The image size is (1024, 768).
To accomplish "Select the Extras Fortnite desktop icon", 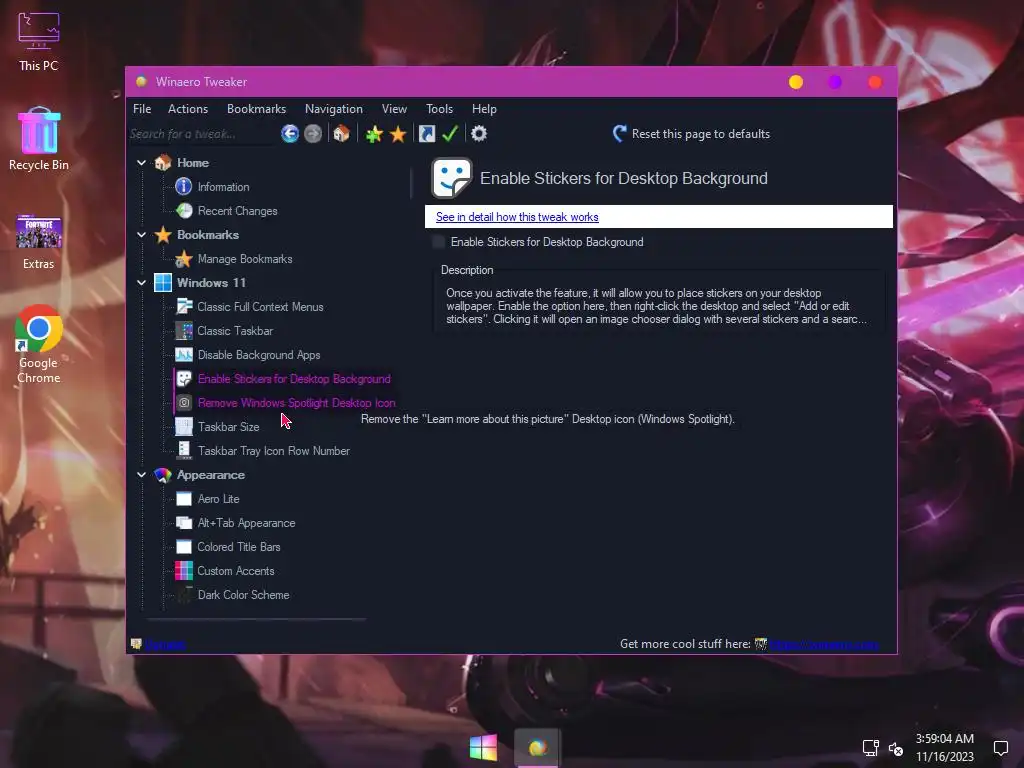I will pyautogui.click(x=39, y=242).
